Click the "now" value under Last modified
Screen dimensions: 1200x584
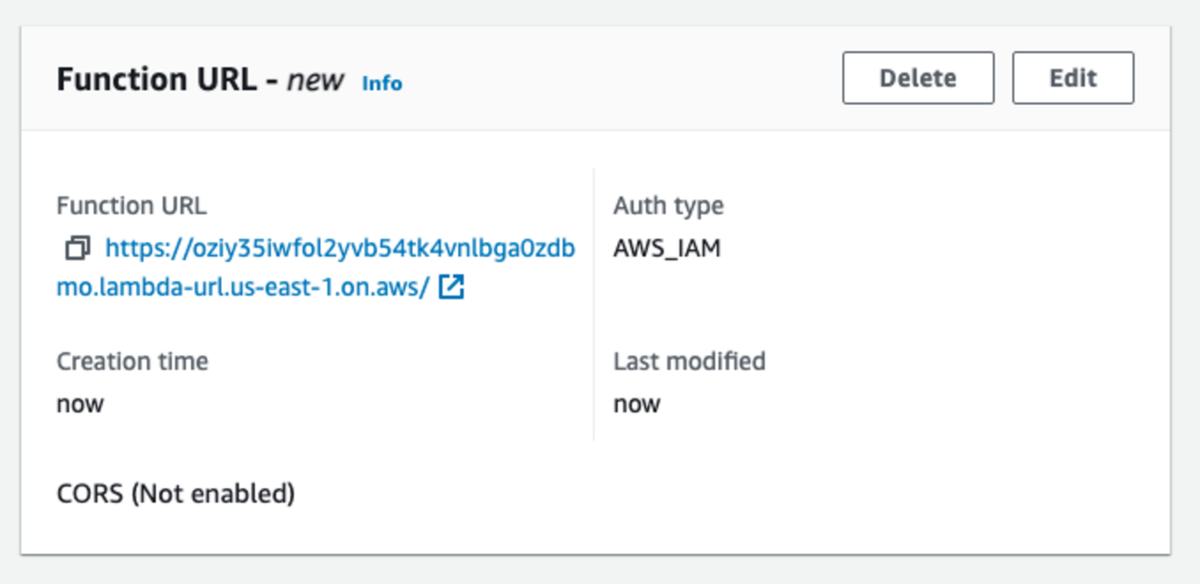click(x=637, y=404)
